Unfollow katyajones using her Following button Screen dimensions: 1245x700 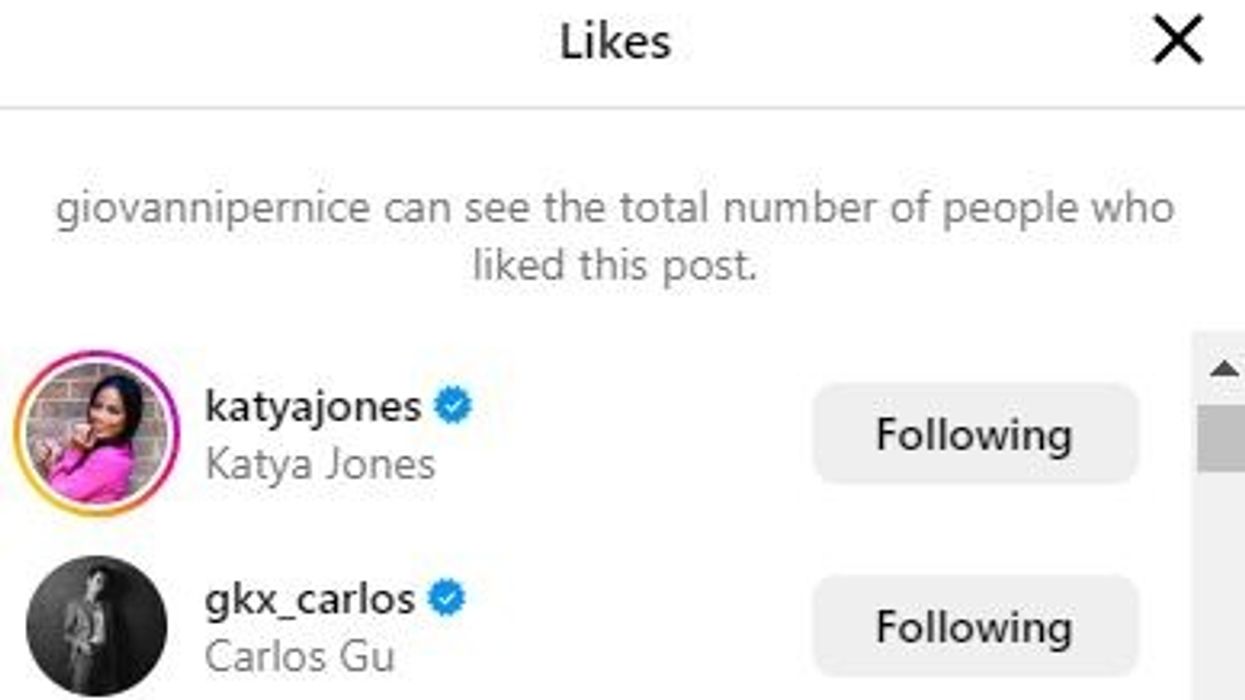pos(975,433)
